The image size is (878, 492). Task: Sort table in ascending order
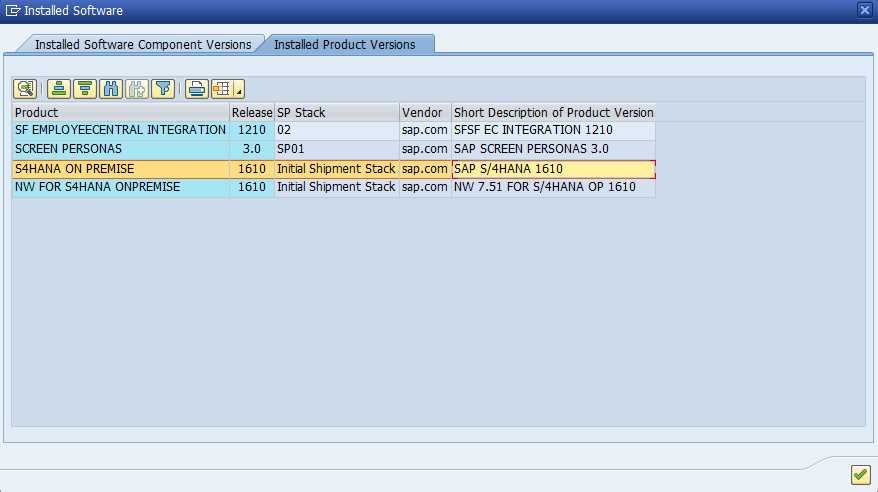(x=59, y=88)
